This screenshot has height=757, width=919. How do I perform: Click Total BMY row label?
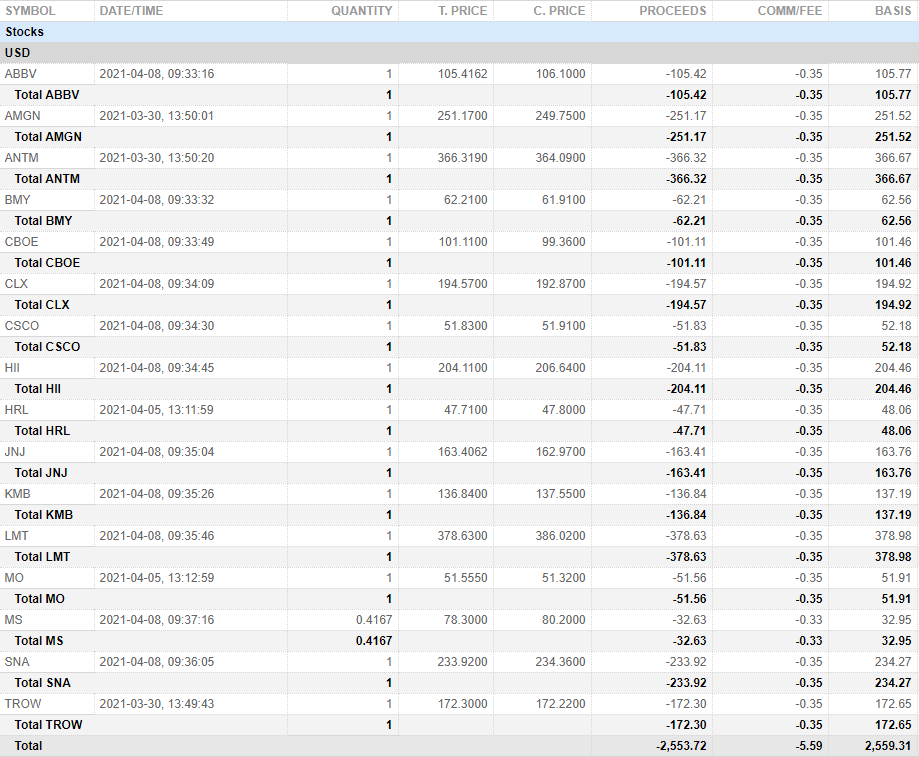coord(43,221)
